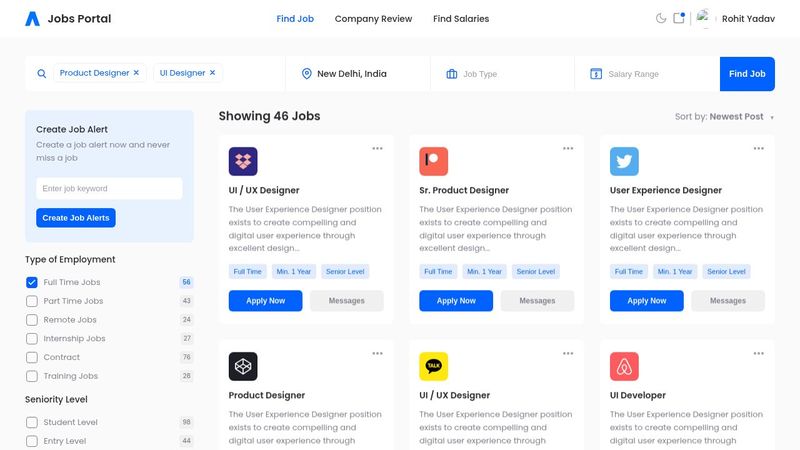Open more options on User Experience Designer card

click(759, 148)
